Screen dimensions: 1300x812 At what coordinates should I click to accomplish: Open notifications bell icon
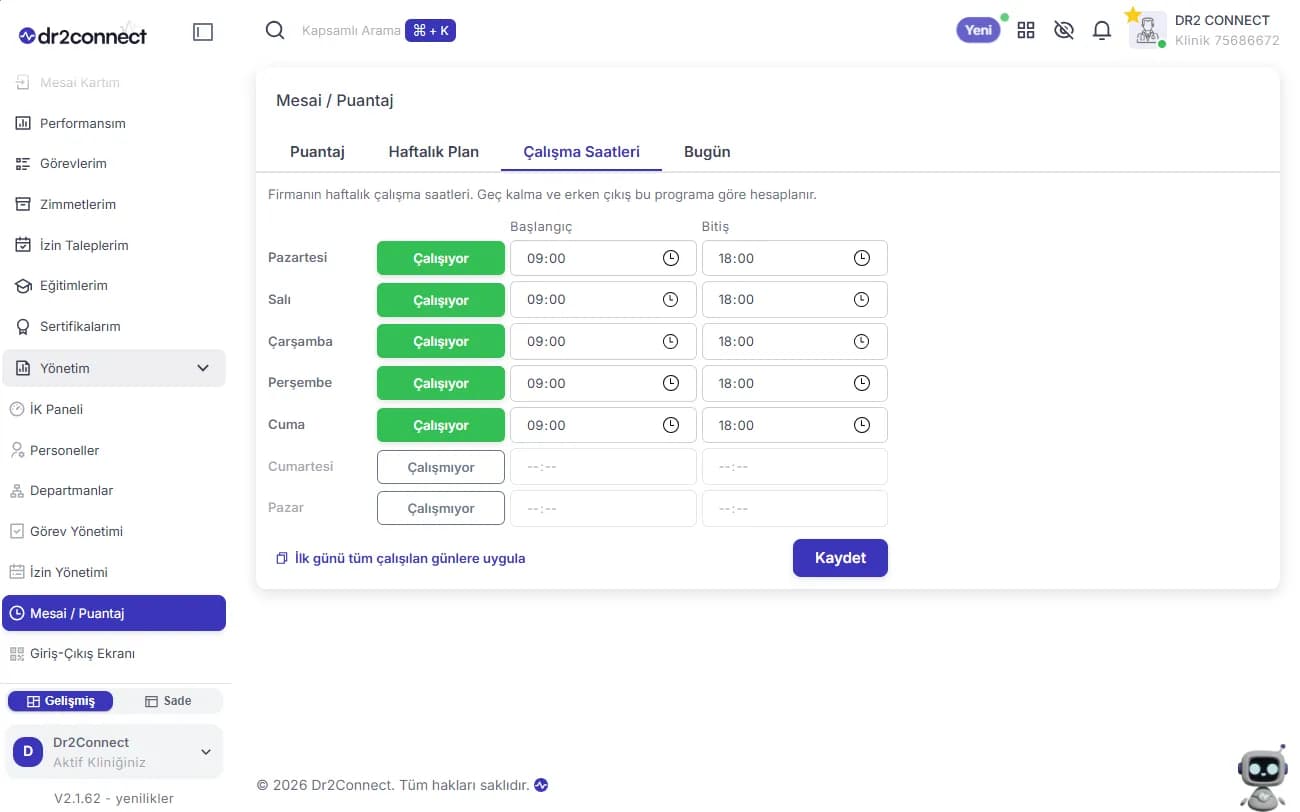[1102, 30]
